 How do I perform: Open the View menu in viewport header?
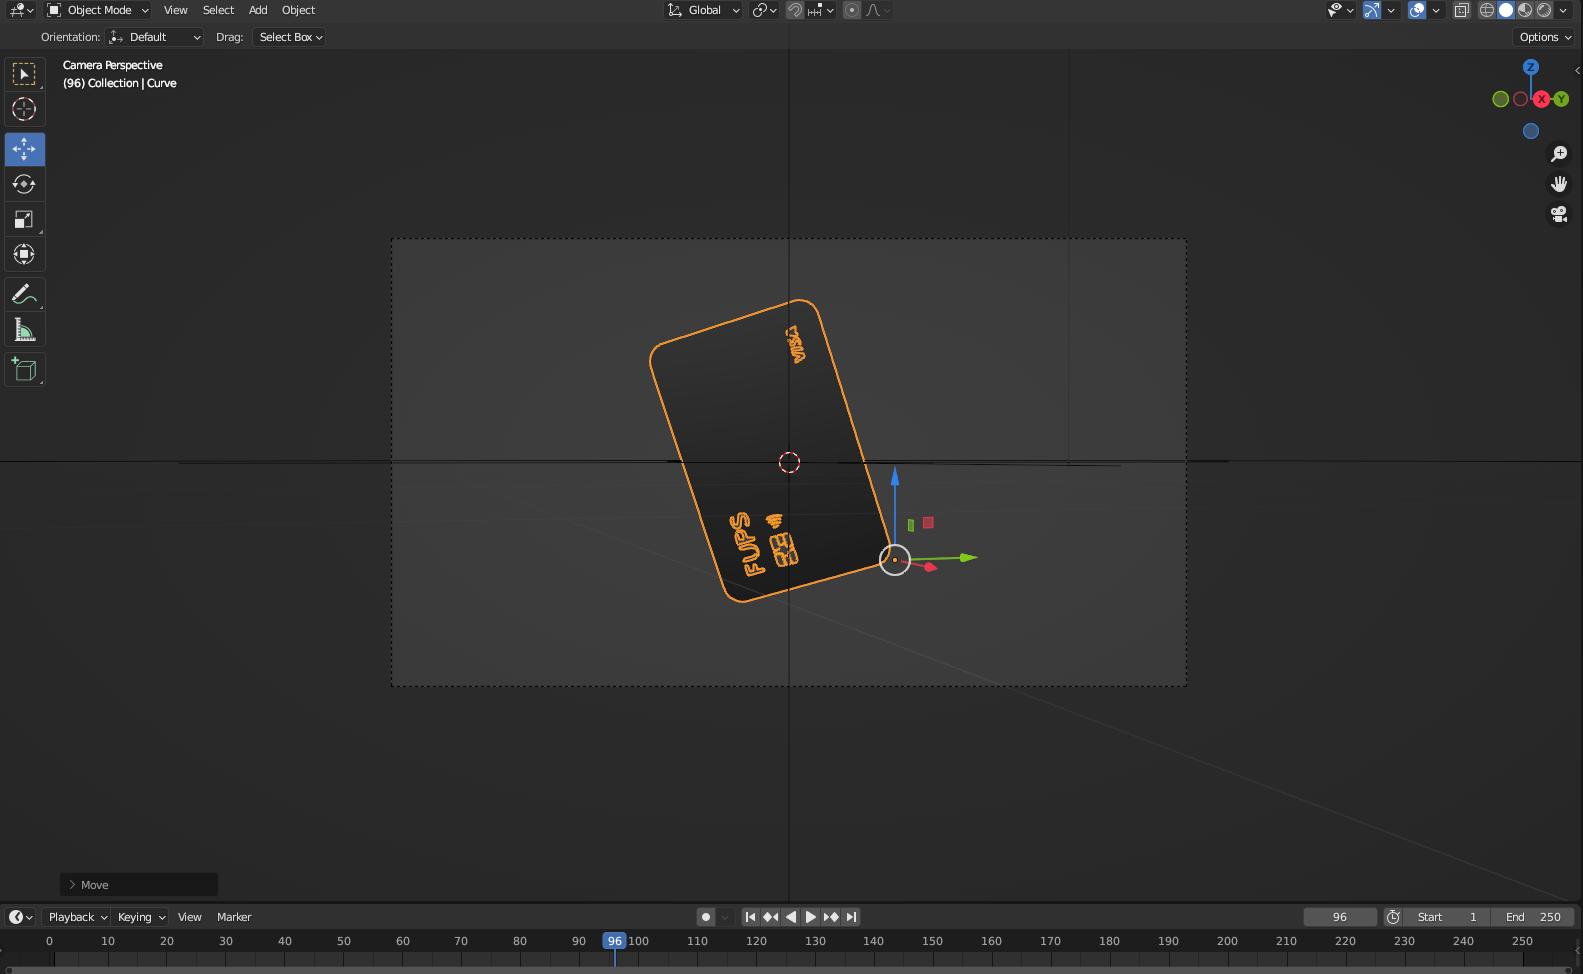(175, 10)
